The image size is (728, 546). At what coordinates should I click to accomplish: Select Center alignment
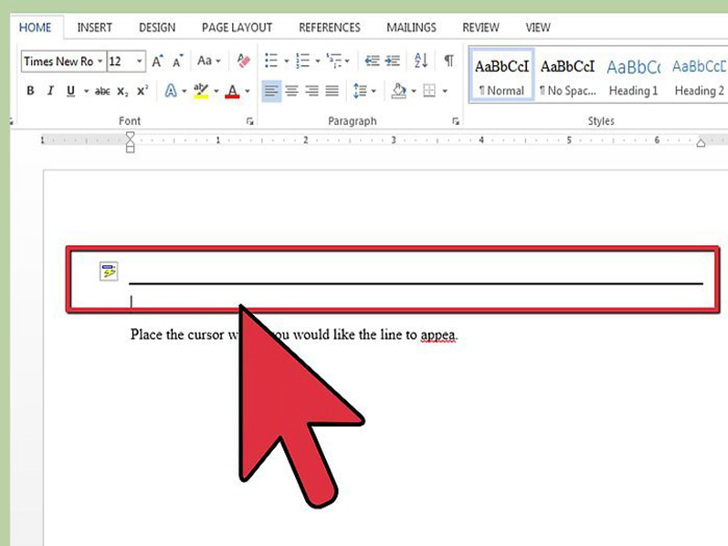tap(292, 91)
